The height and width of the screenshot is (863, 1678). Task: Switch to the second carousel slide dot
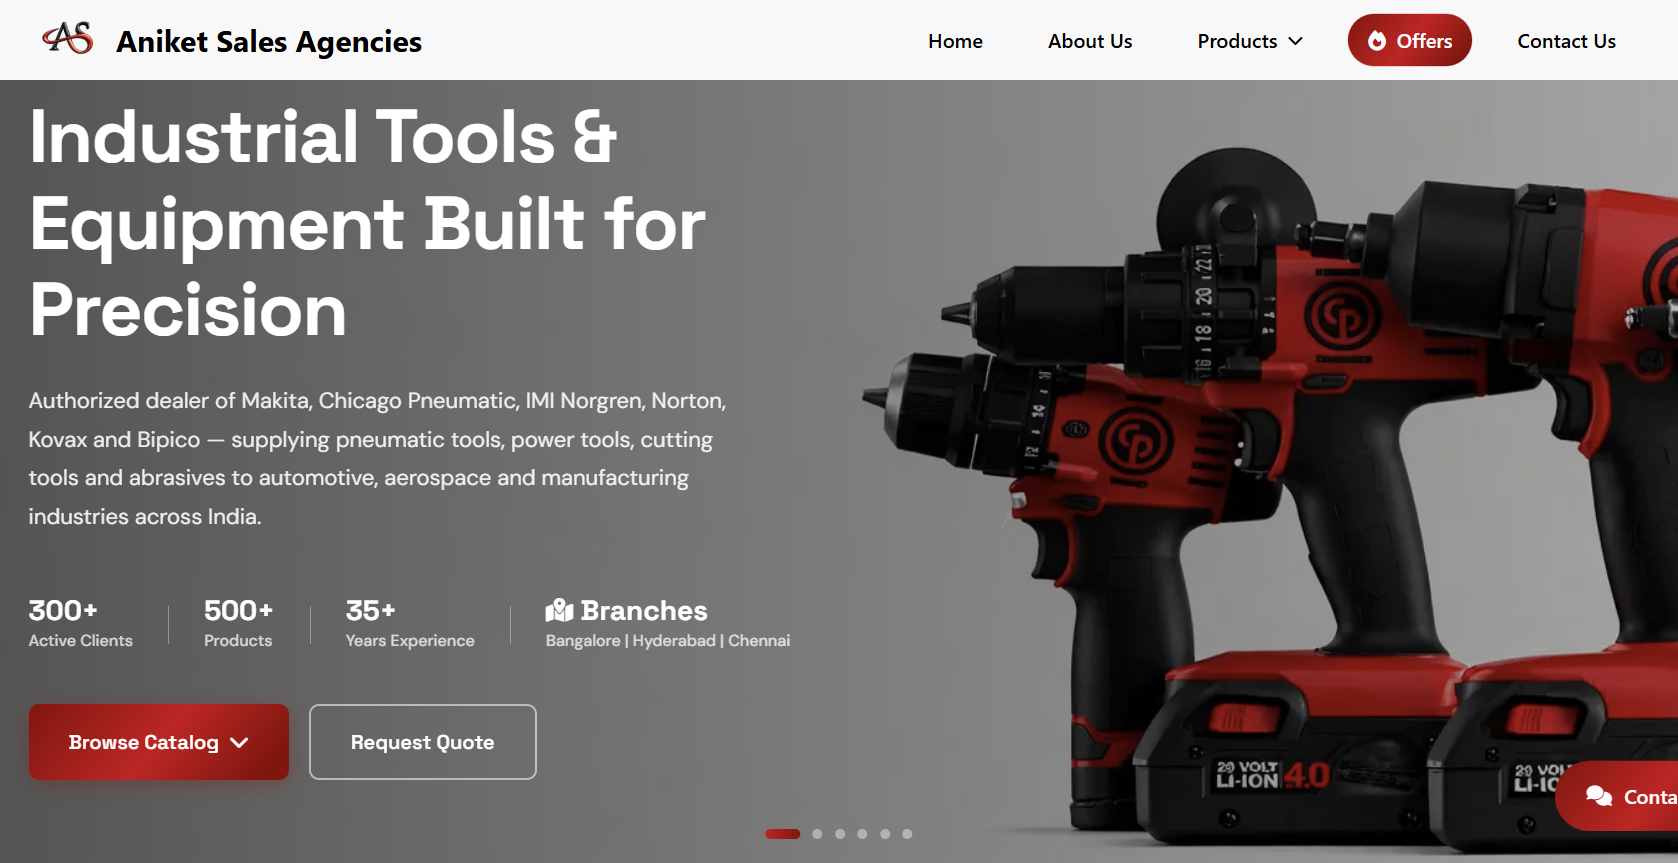coord(817,834)
